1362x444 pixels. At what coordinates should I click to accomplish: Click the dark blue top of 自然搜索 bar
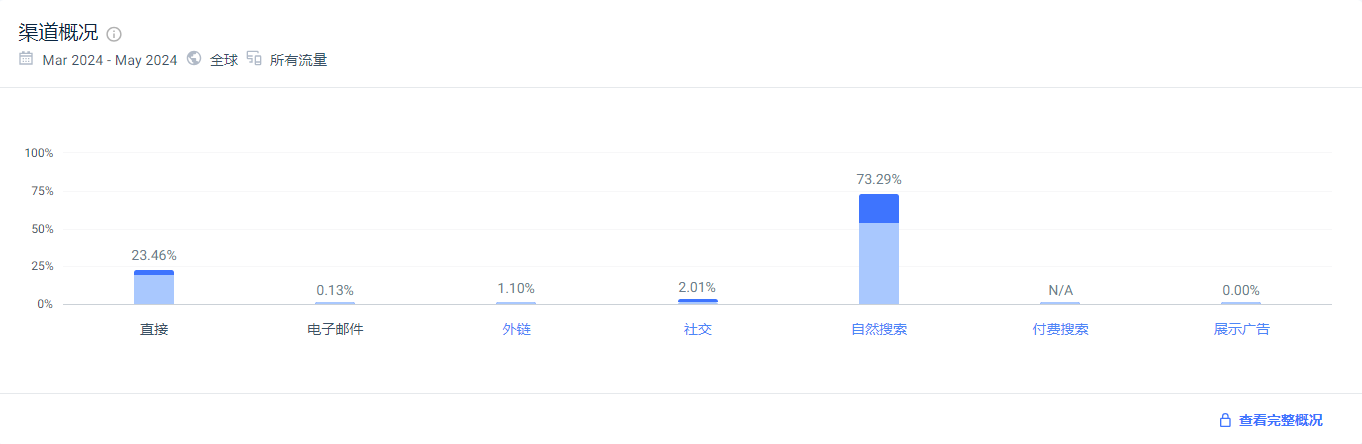point(879,208)
